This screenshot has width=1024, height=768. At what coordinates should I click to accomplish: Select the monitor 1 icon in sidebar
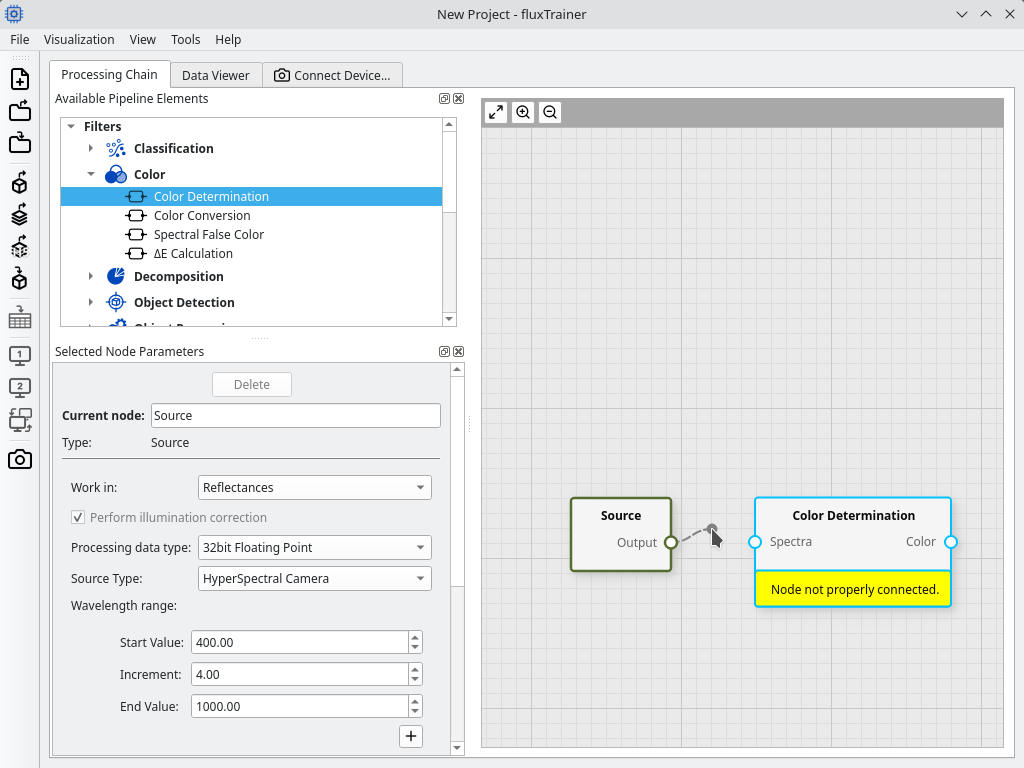pyautogui.click(x=20, y=356)
